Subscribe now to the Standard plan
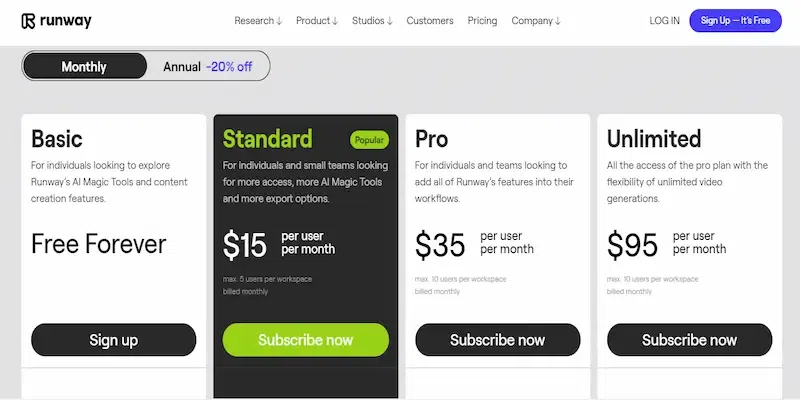The width and height of the screenshot is (800, 400). coord(305,340)
